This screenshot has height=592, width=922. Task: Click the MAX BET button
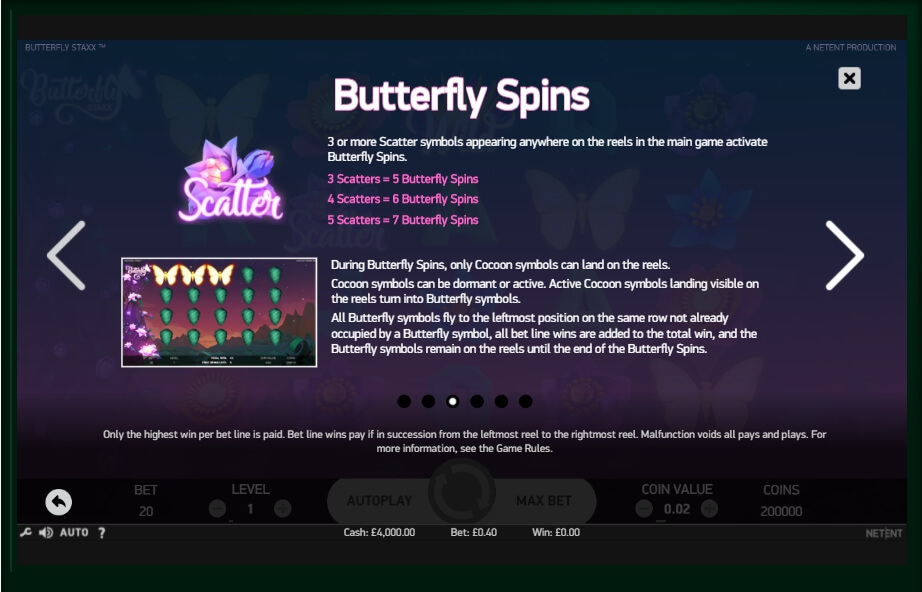tap(544, 501)
